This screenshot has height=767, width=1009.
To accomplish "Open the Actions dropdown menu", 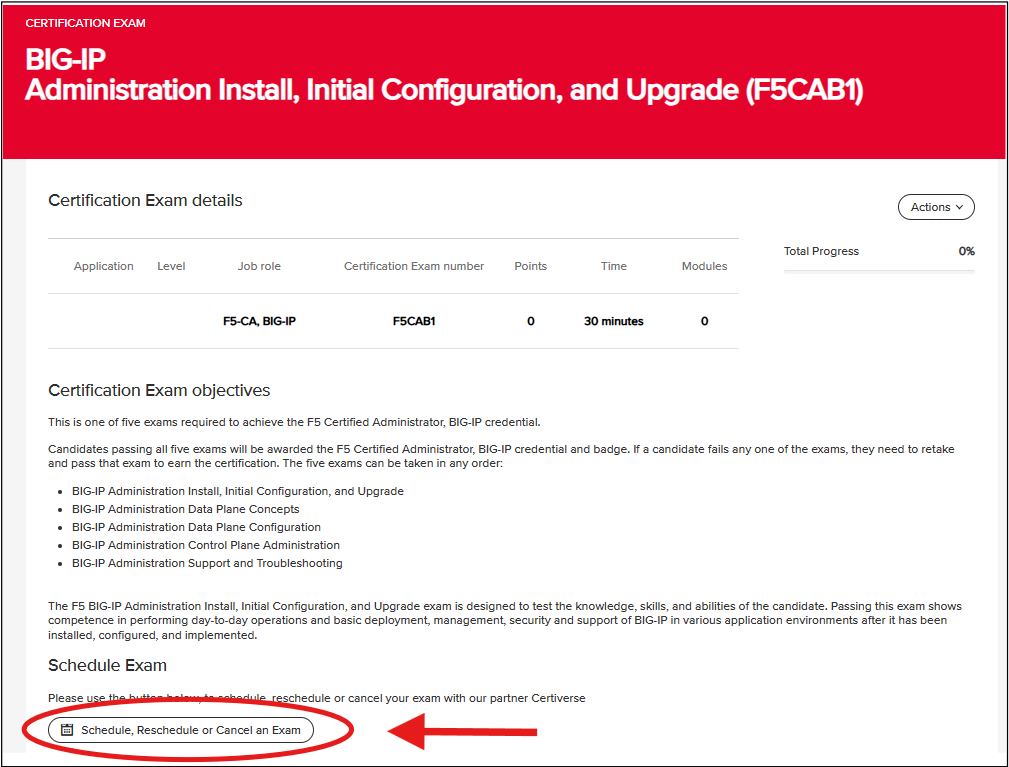I will point(936,207).
